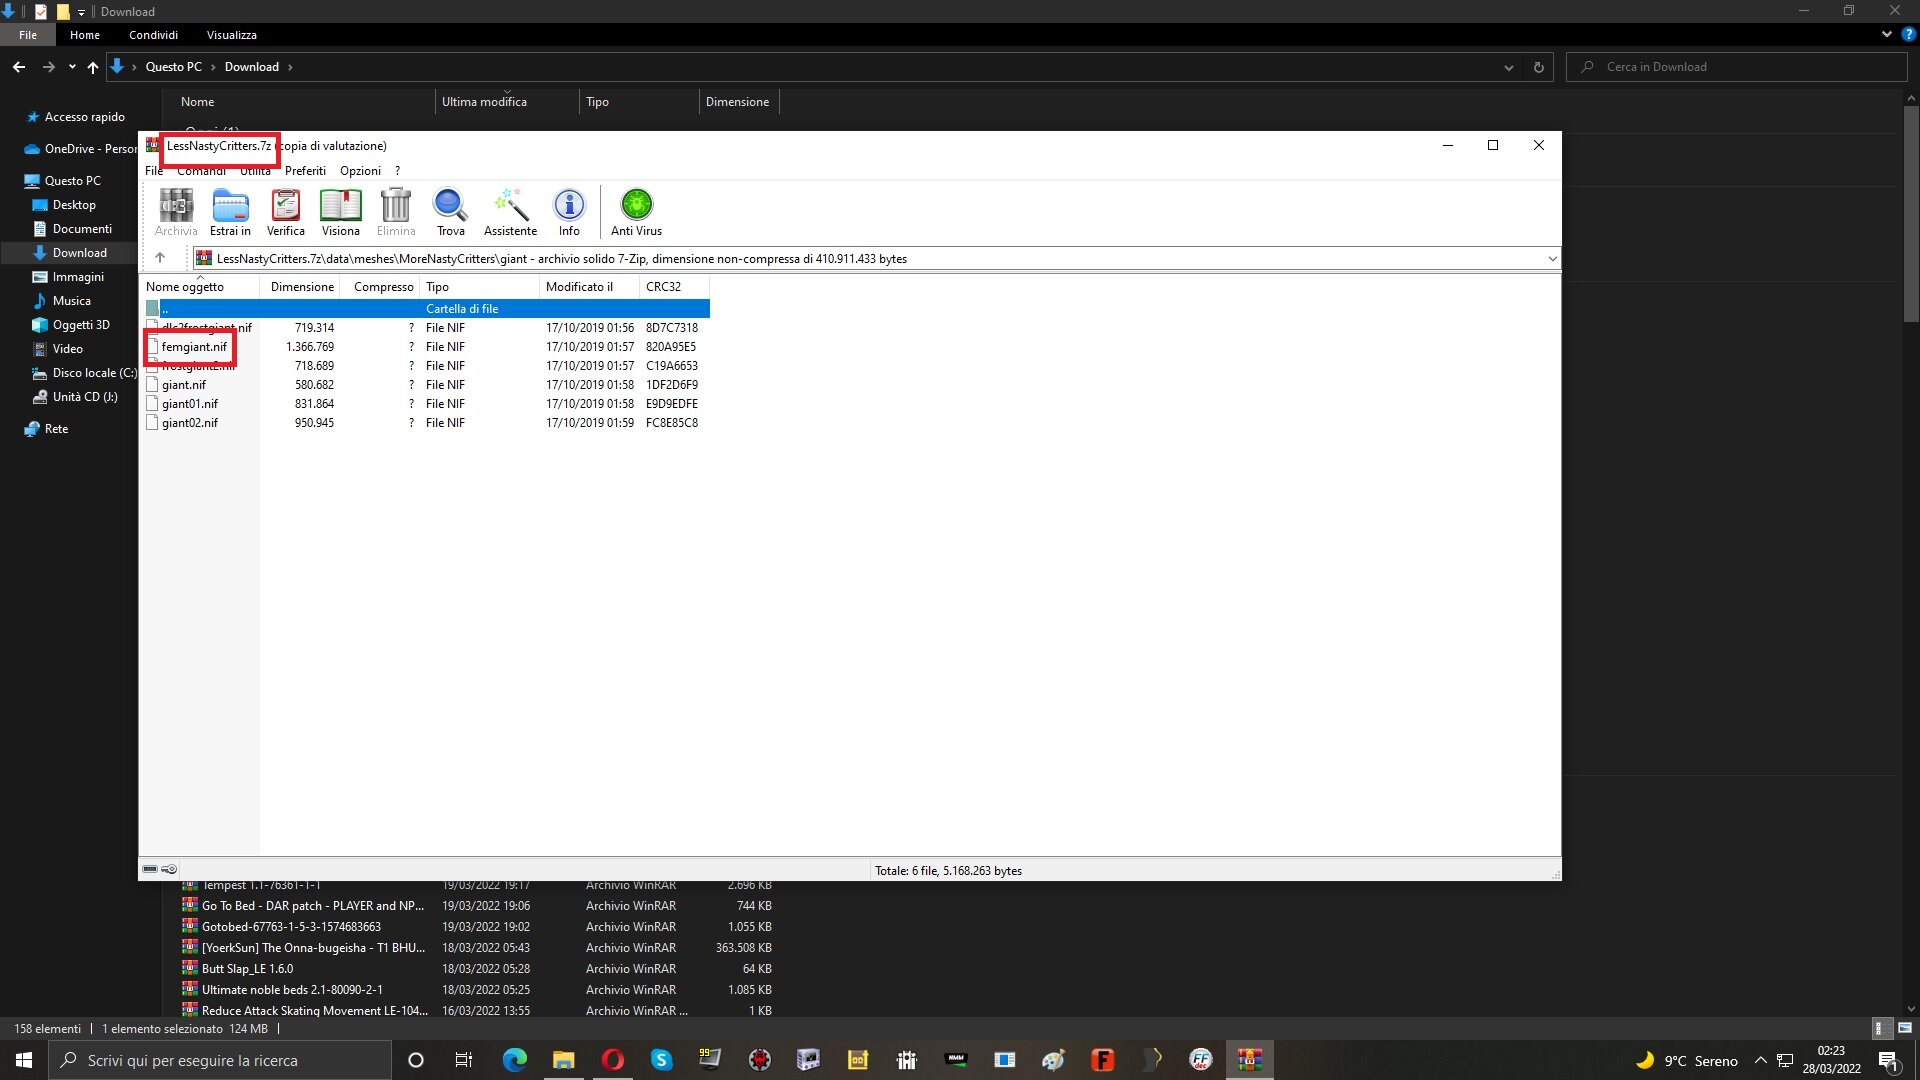Viewport: 1920px width, 1080px height.
Task: Switch Explorer to details view icon
Action: click(1879, 1028)
